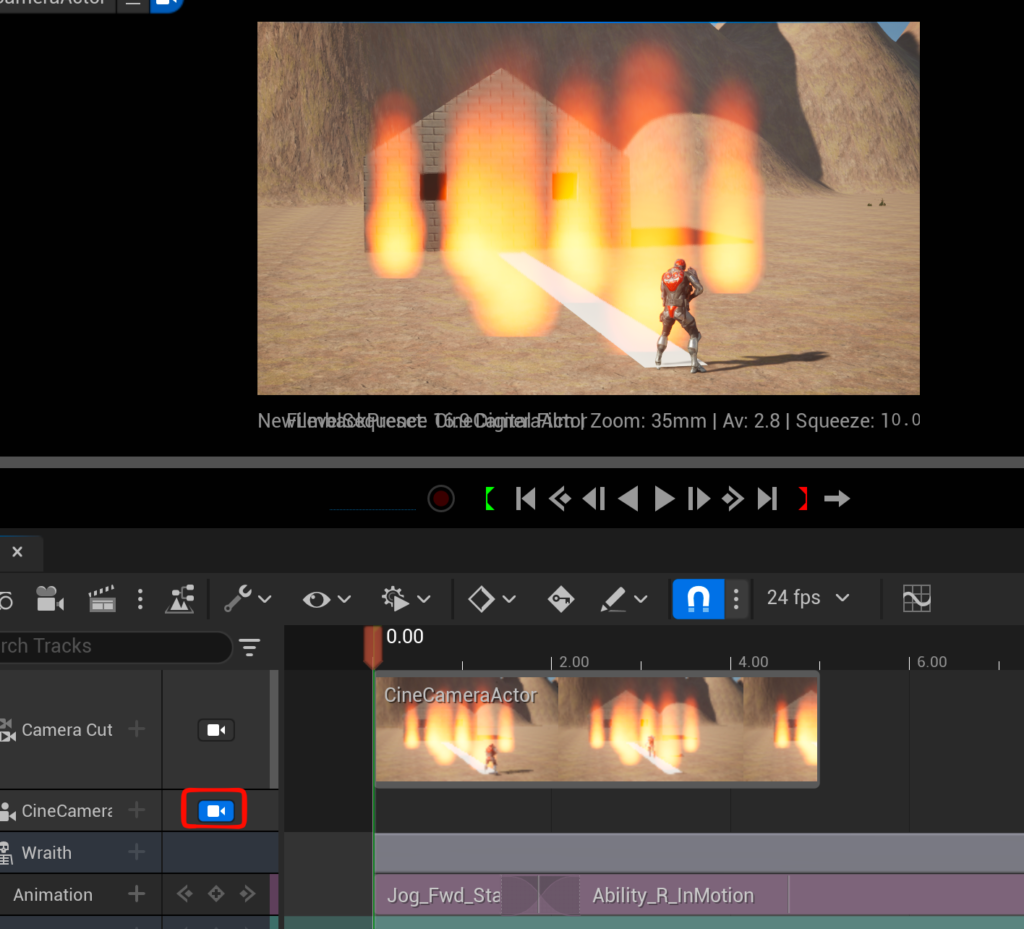Click the Record button in transport controls

441,498
